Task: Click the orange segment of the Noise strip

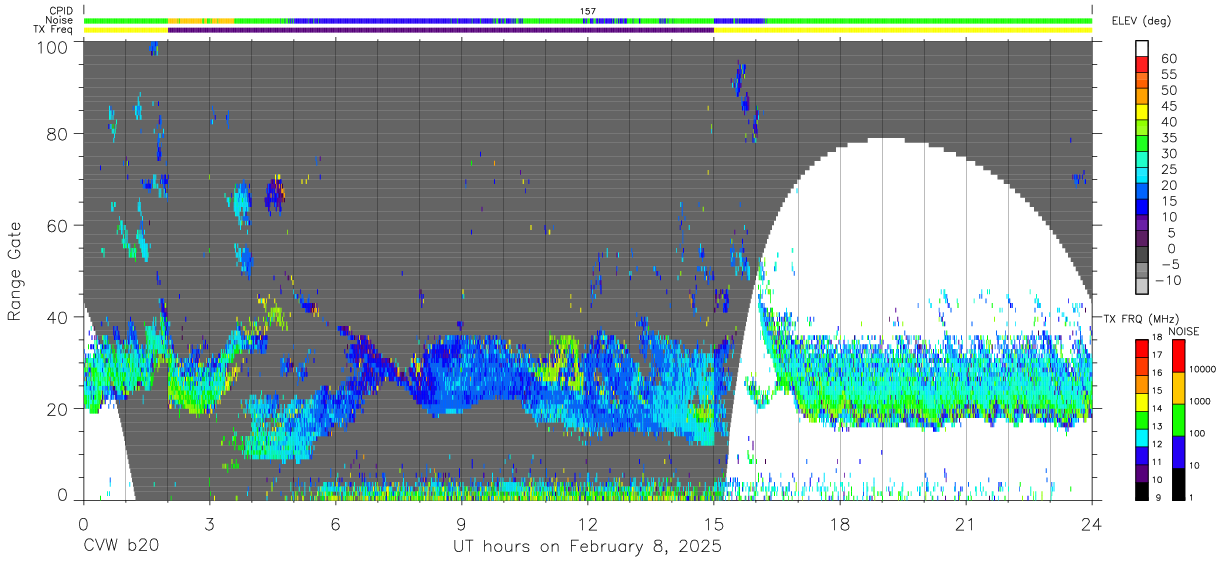Action: coord(201,20)
